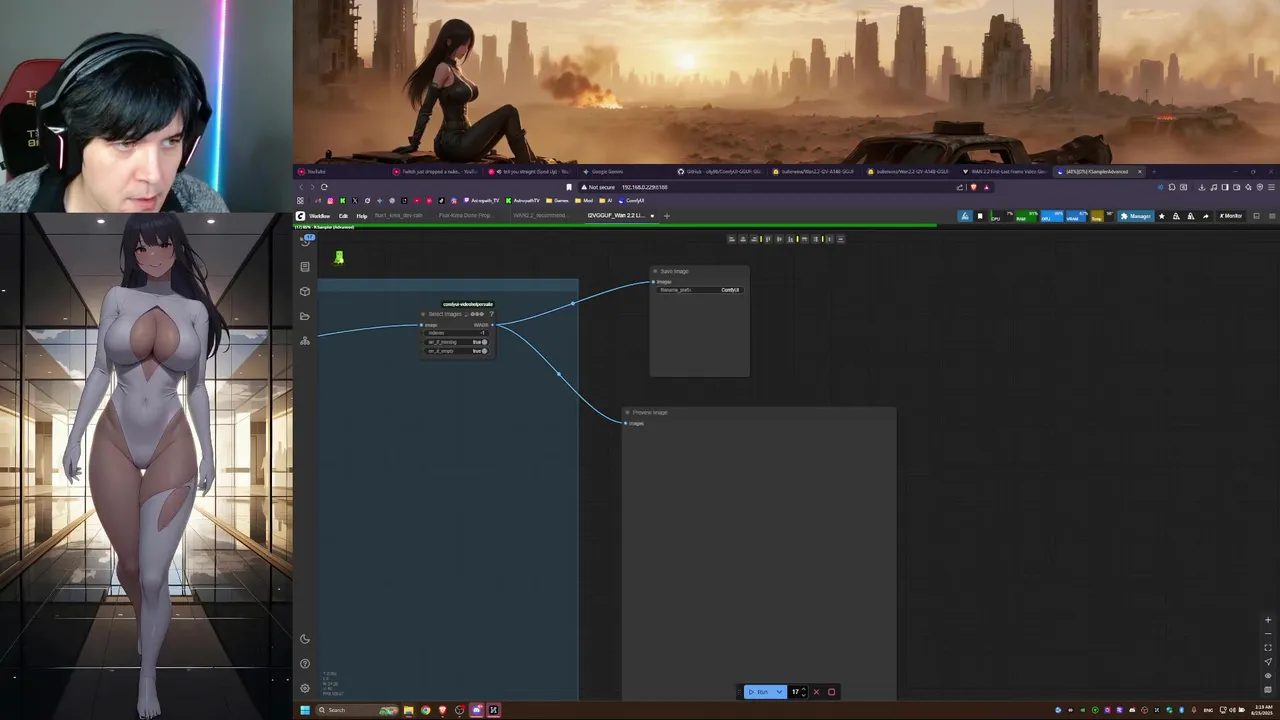Click the ComfyUI logo icon
The width and height of the screenshot is (1280, 720).
[x=300, y=216]
